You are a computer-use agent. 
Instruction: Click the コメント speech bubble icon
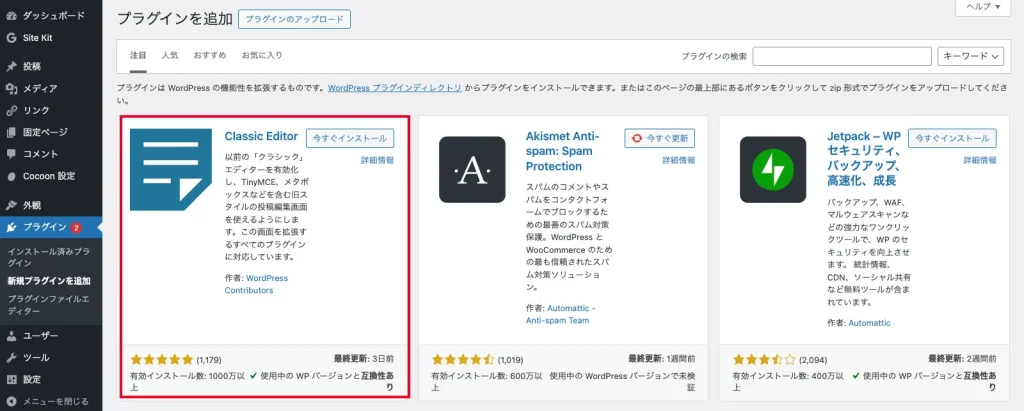pyautogui.click(x=10, y=154)
